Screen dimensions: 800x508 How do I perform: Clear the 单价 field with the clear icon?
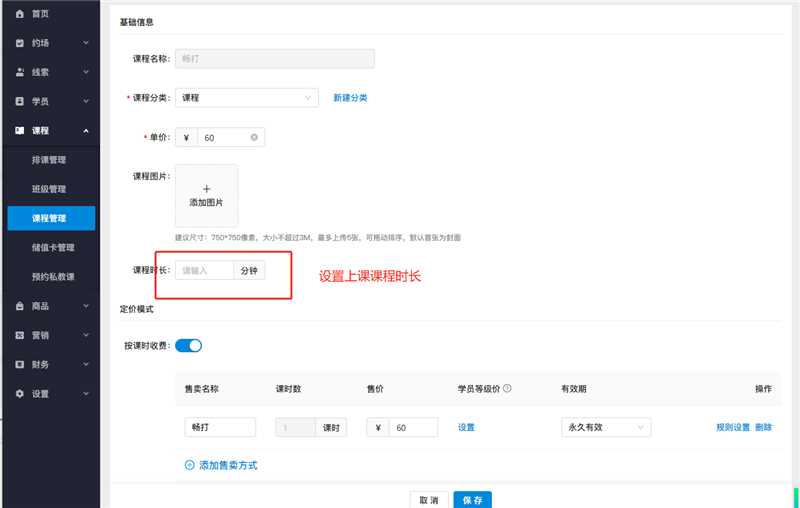[254, 137]
